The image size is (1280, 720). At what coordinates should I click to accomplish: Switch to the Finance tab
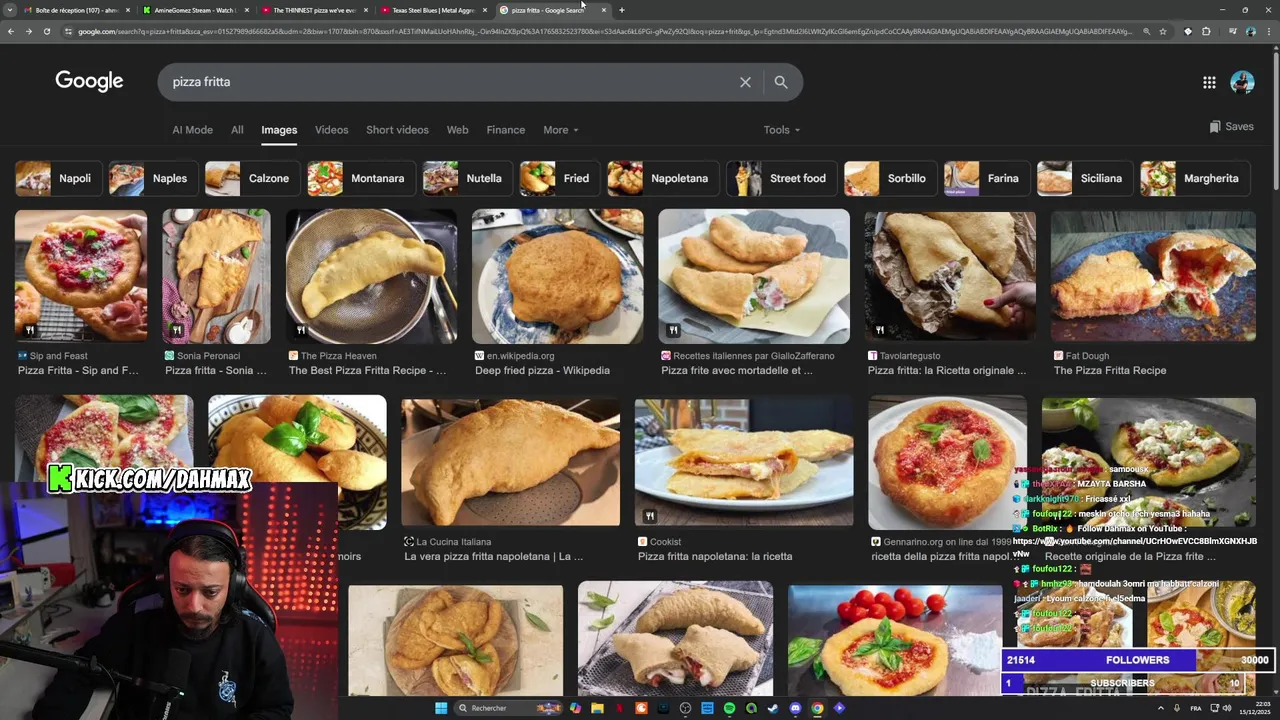[x=505, y=130]
